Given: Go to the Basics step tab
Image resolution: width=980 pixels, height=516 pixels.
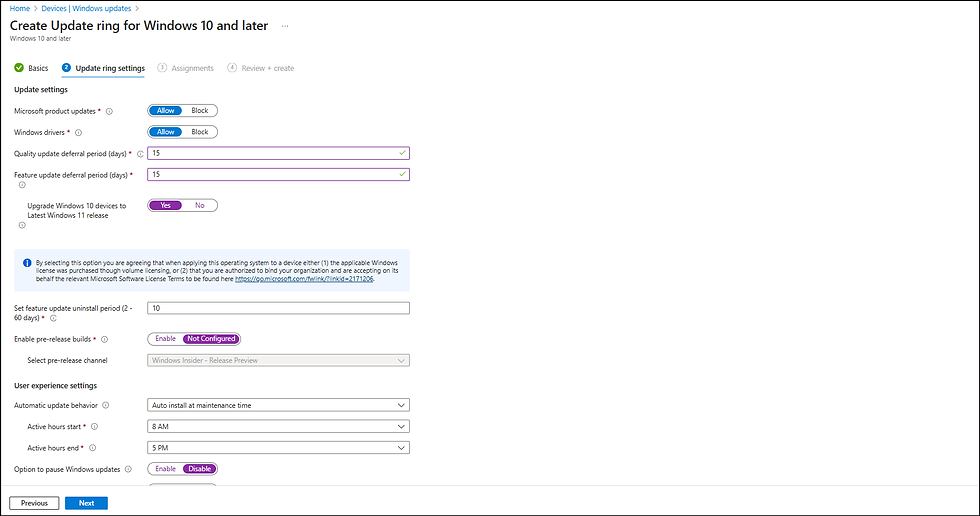Looking at the screenshot, I should pyautogui.click(x=31, y=68).
